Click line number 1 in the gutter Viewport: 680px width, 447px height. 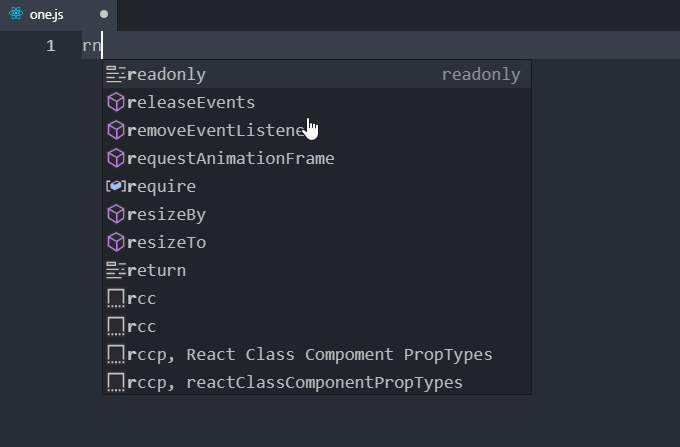tap(50, 46)
